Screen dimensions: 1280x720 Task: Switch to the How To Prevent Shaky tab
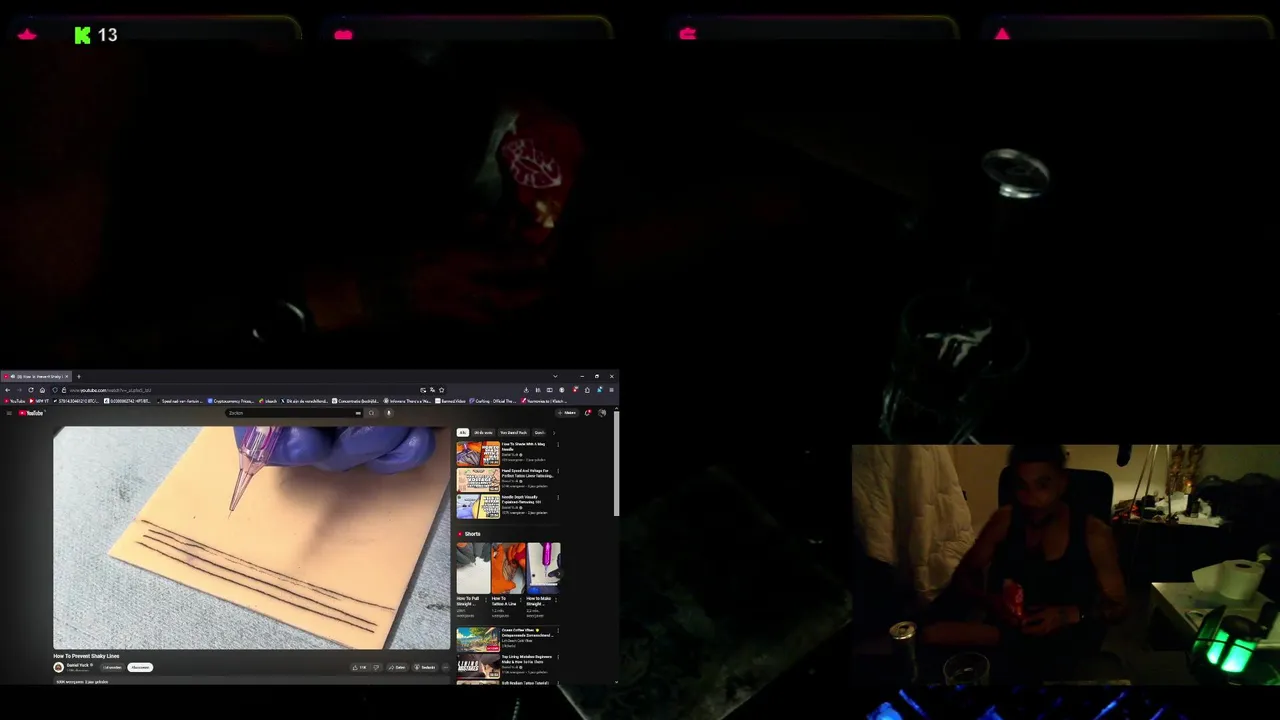coord(37,377)
